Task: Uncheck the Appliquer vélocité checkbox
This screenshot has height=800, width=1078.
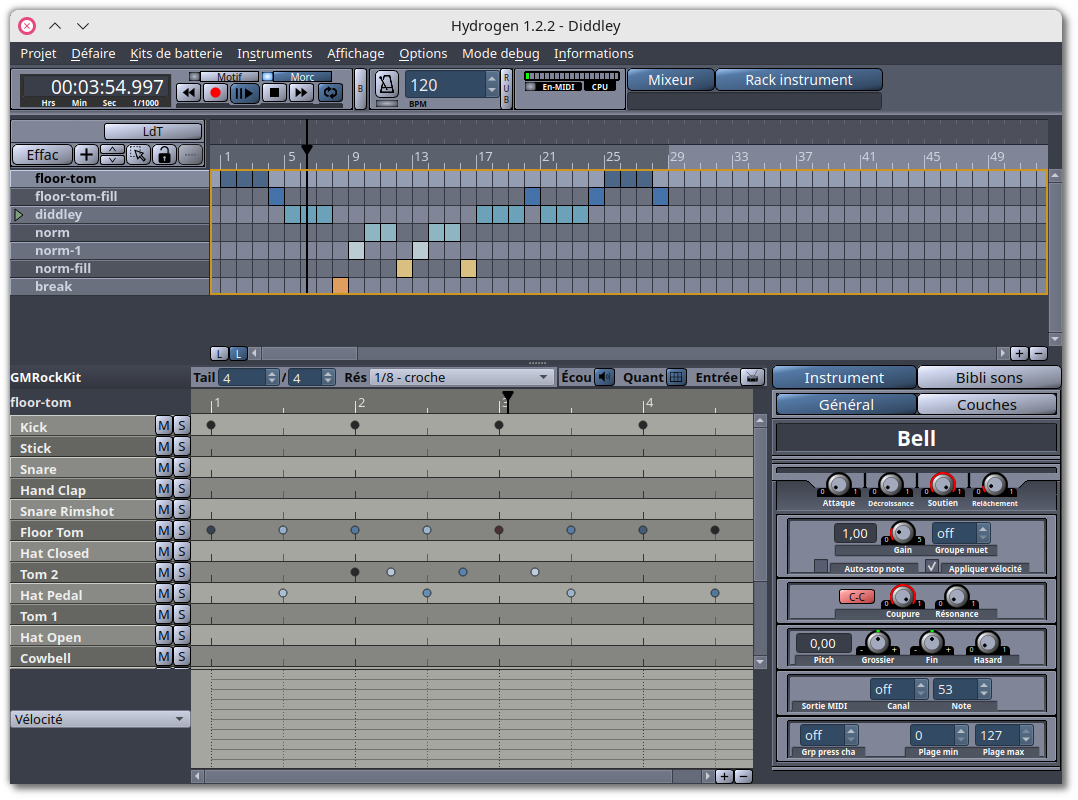Action: (x=932, y=566)
